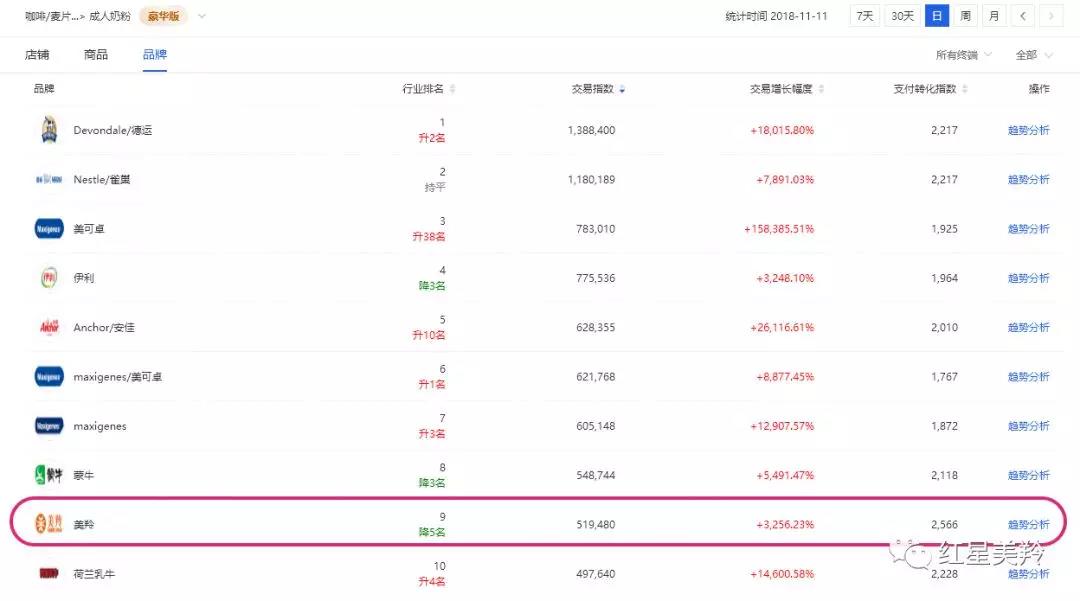Switch to 周 (weekly) view
The height and width of the screenshot is (601, 1080).
965,16
